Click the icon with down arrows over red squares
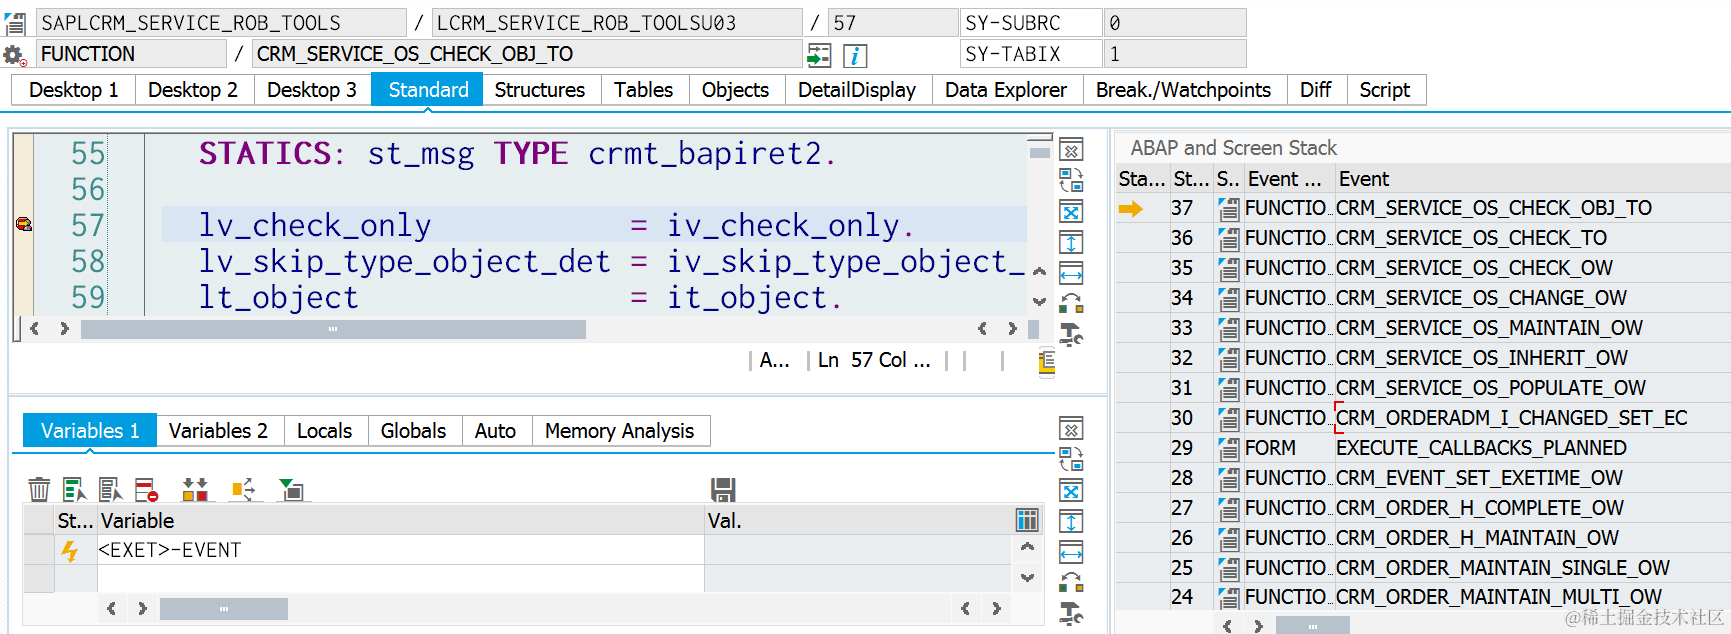The image size is (1731, 634). click(195, 489)
